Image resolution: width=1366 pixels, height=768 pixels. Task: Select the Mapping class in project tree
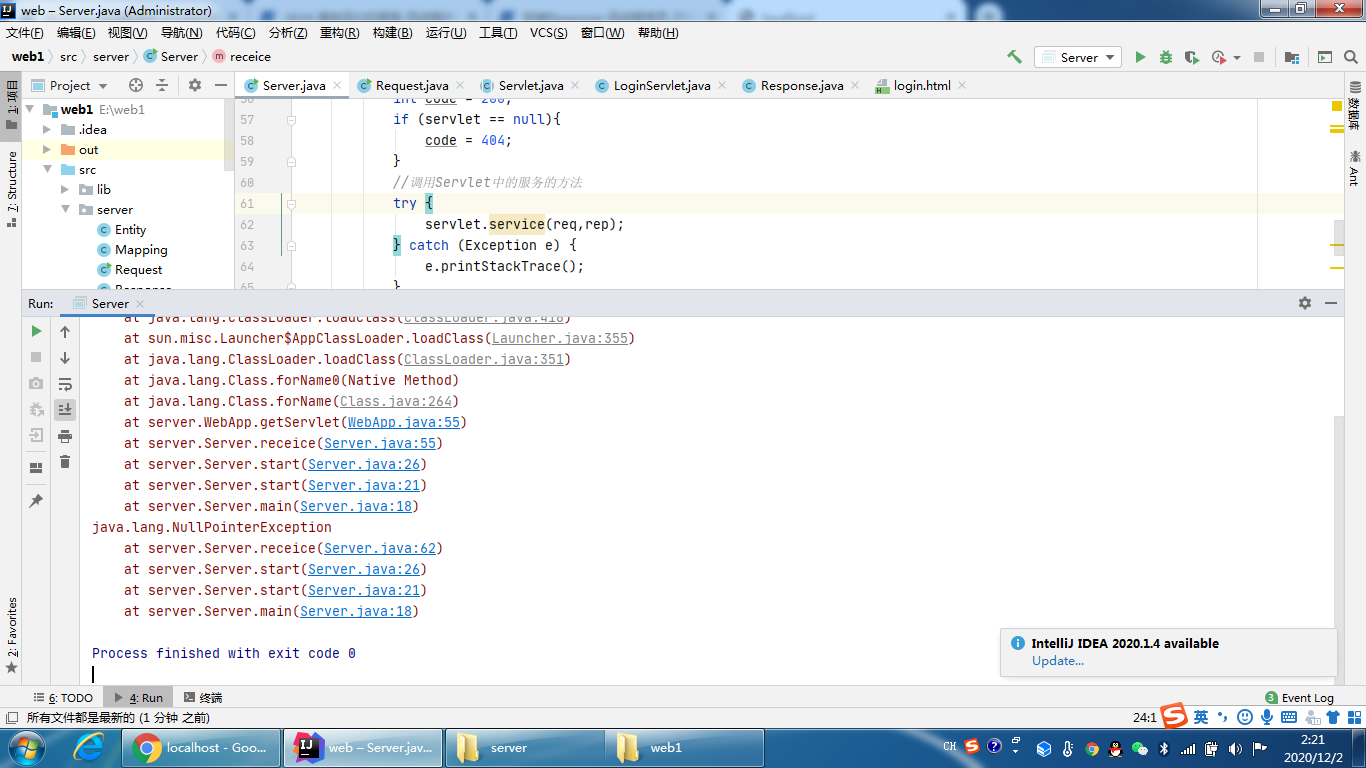coord(141,249)
